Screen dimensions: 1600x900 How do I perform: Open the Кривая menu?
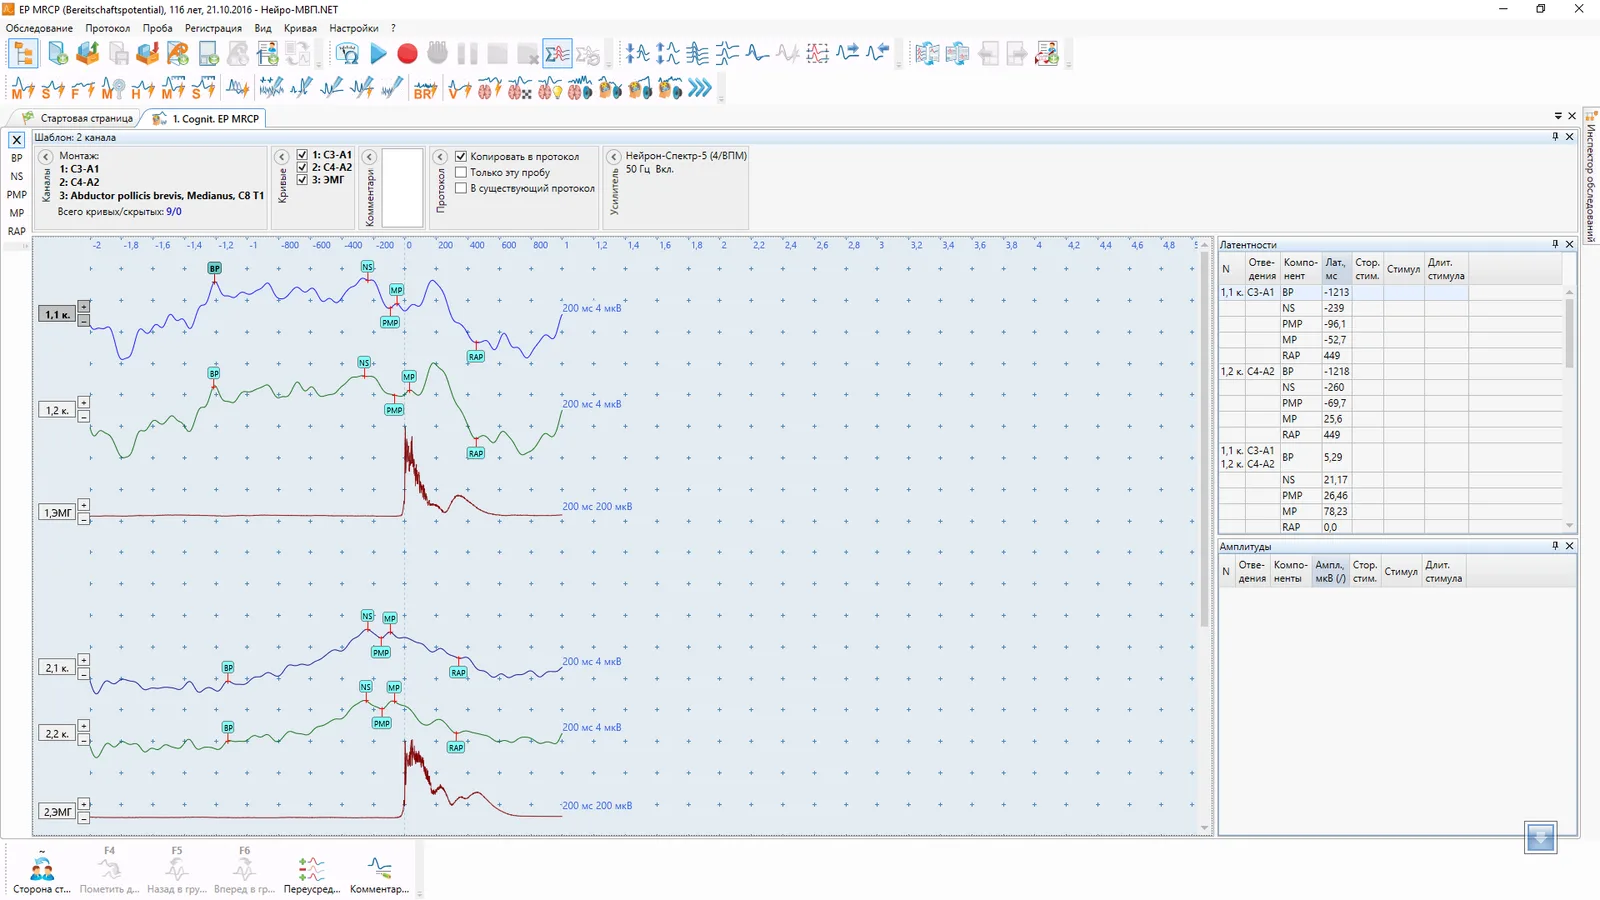click(x=300, y=28)
